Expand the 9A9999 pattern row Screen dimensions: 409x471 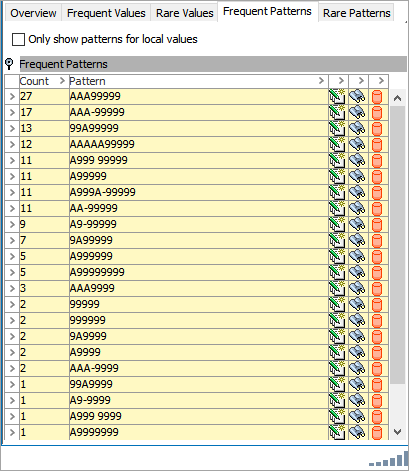coord(12,337)
